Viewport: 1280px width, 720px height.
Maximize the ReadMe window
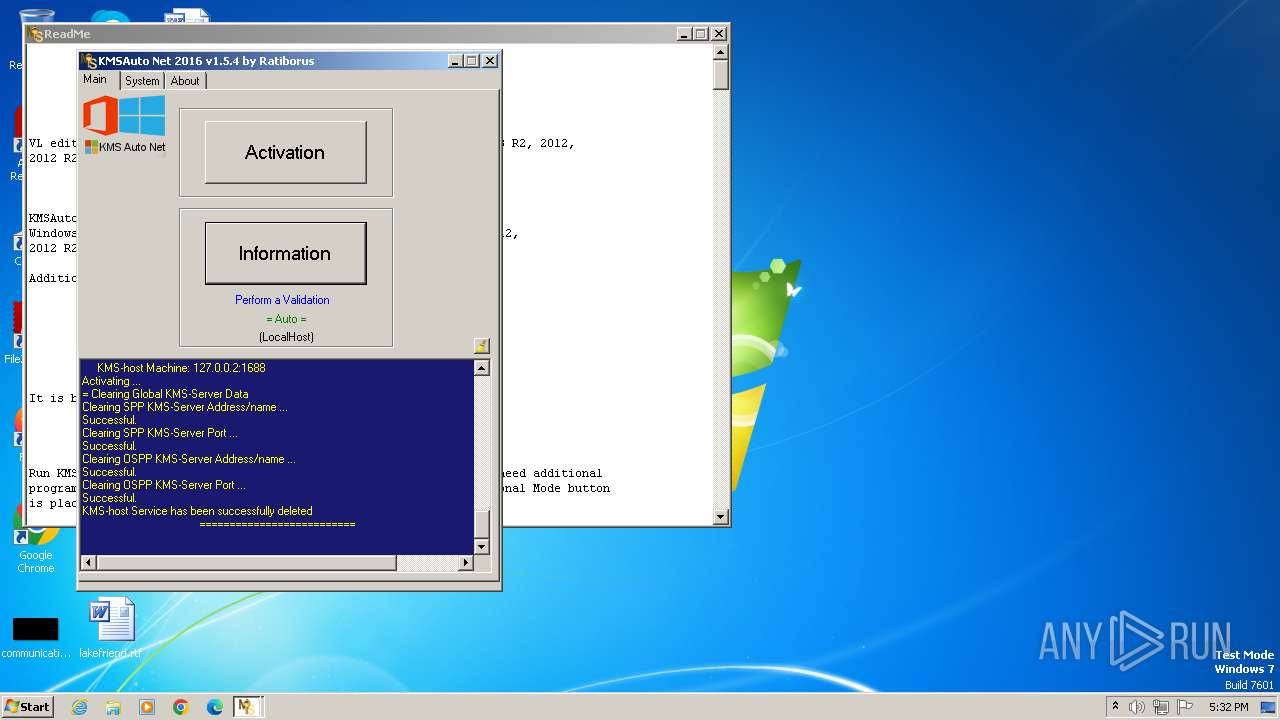[700, 34]
